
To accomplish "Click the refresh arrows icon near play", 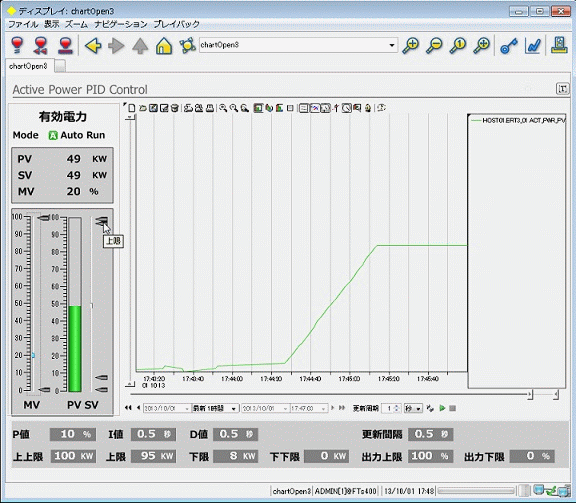I will tap(430, 408).
